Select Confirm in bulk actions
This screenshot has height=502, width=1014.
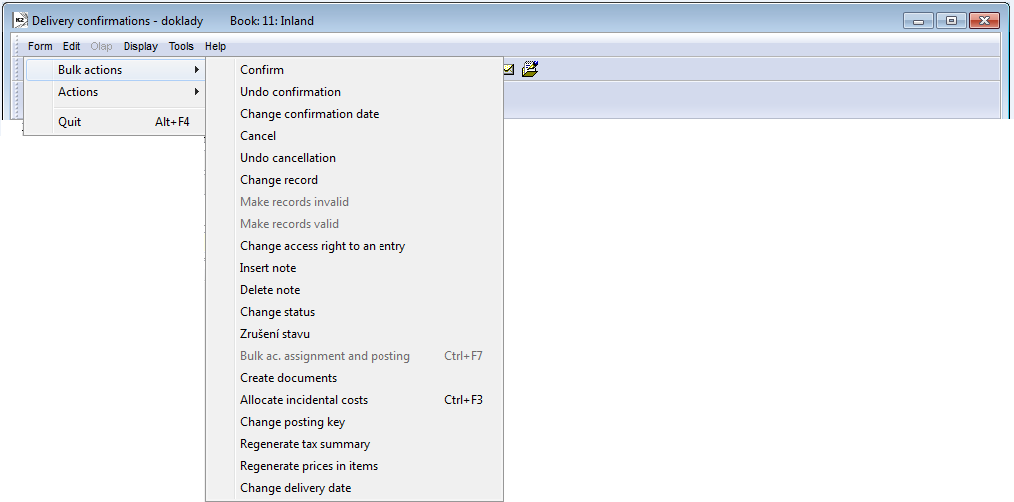[x=262, y=70]
